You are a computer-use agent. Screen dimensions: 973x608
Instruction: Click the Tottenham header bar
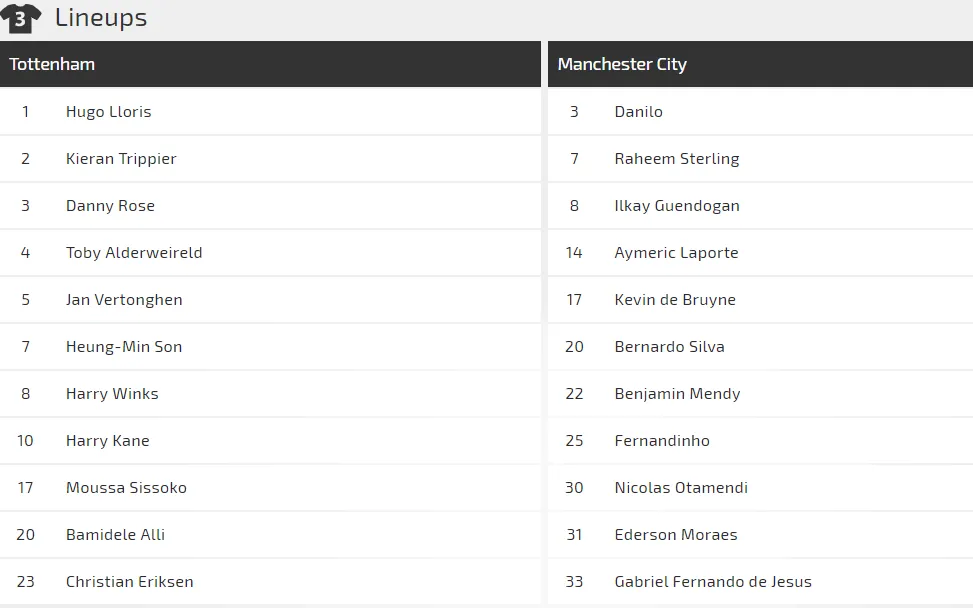coord(270,63)
